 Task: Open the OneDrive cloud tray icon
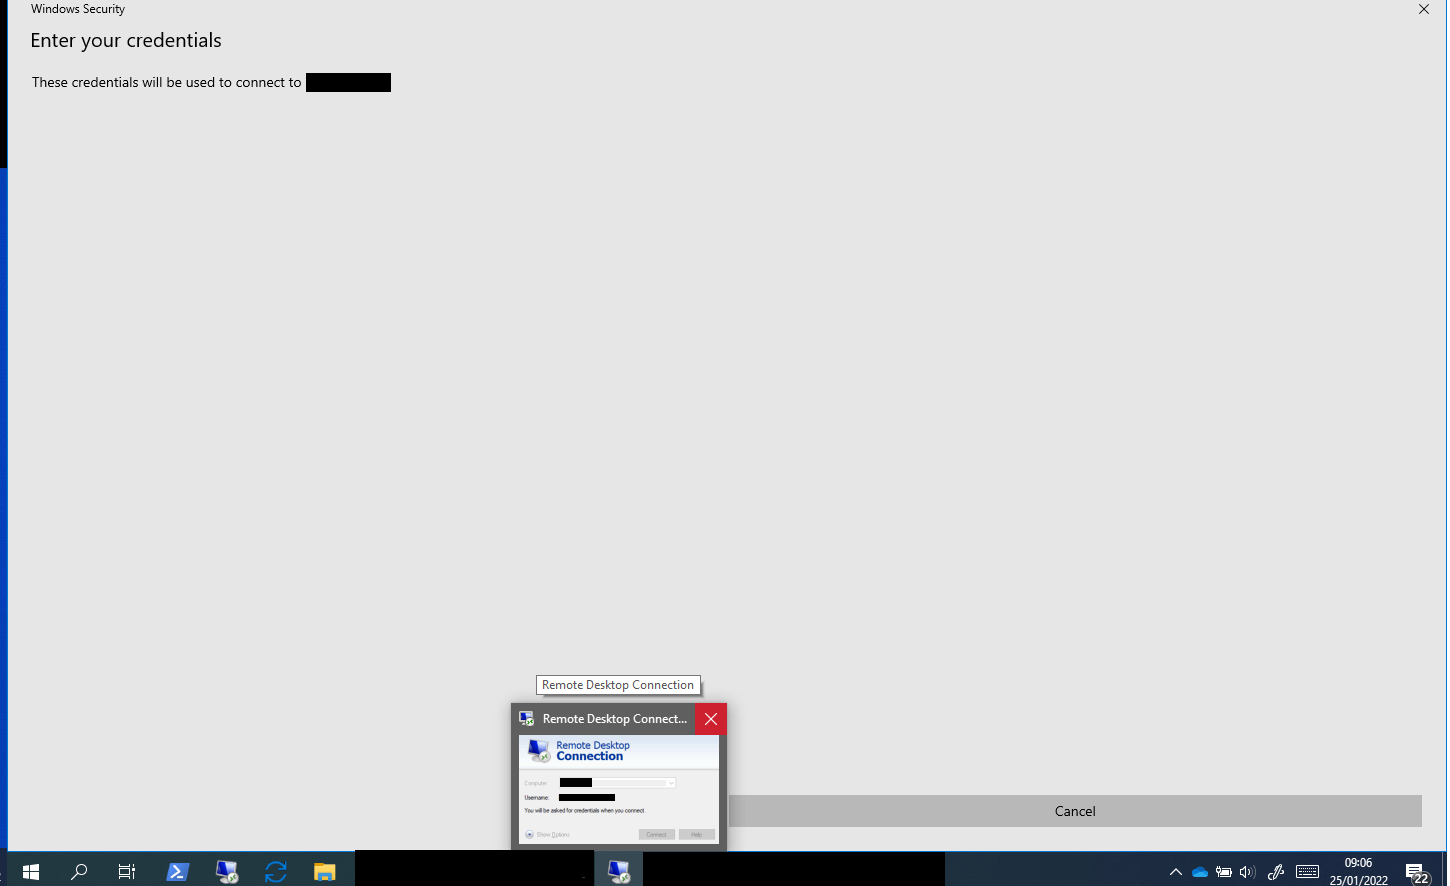tap(1200, 872)
